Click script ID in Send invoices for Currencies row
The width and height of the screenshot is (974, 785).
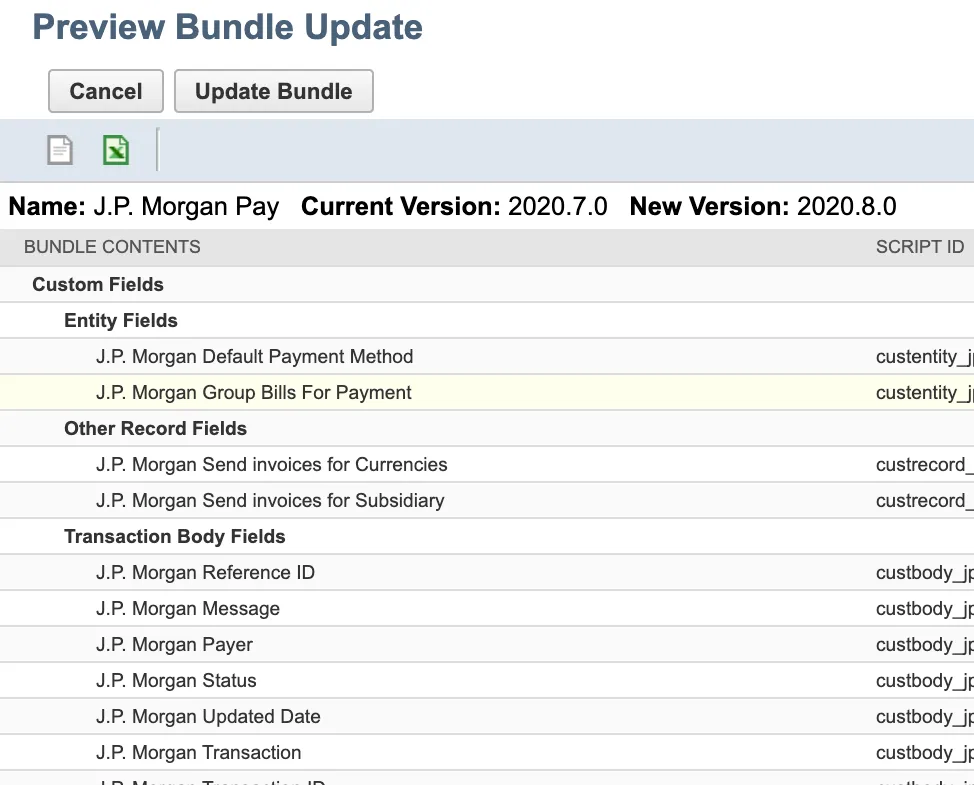pos(924,465)
